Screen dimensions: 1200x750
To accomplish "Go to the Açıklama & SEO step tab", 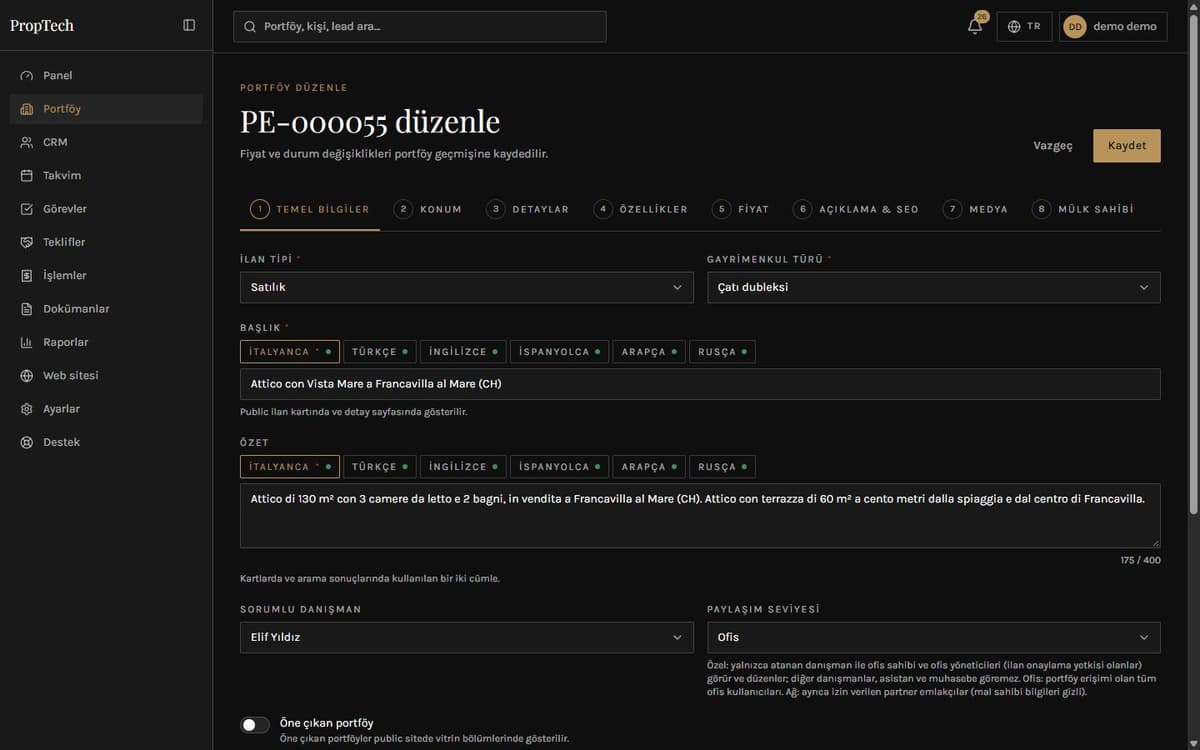I will tap(856, 209).
